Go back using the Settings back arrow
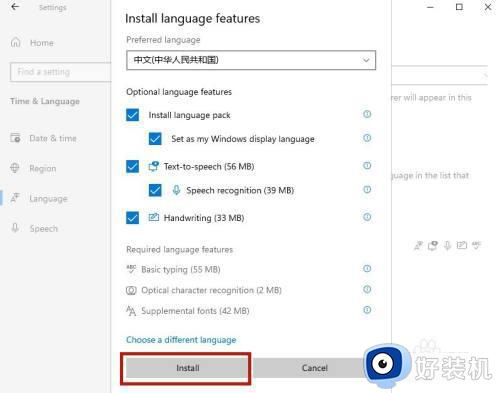This screenshot has height=393, width=500. [15, 7]
